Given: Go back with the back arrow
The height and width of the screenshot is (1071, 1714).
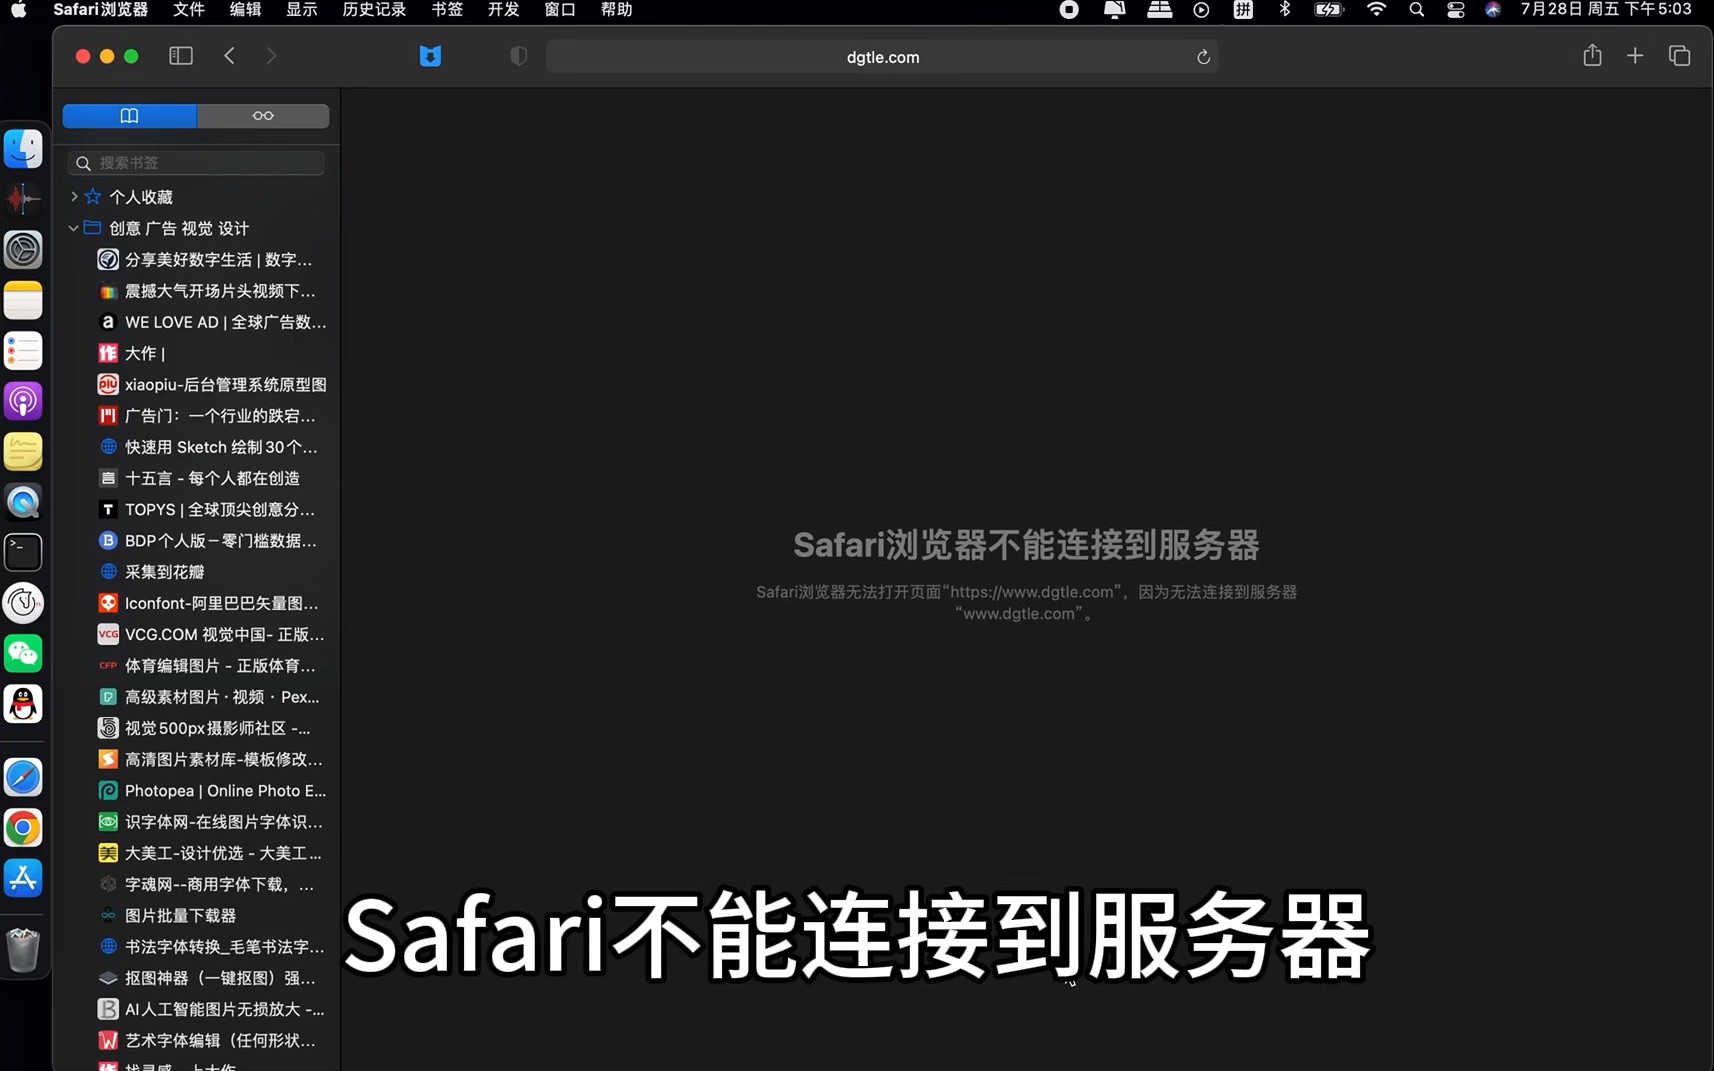Looking at the screenshot, I should click(230, 56).
